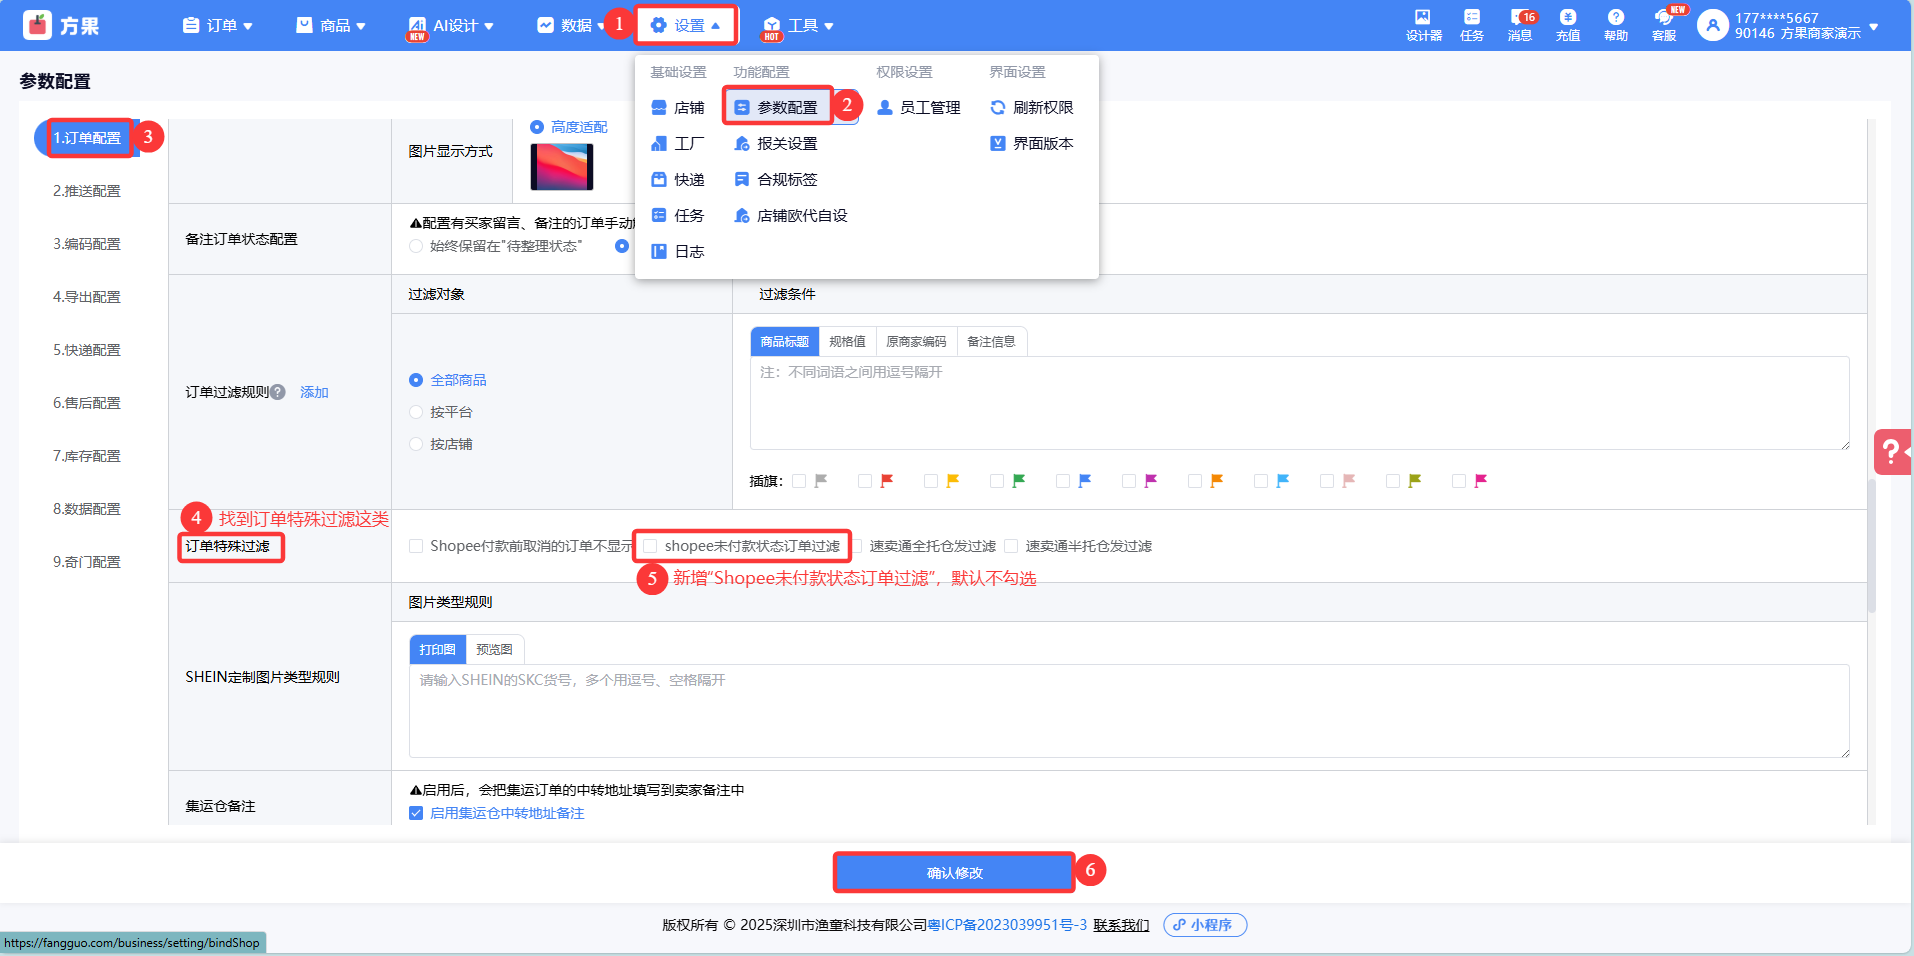
Task: Switch to the 规格值 filter tab
Action: pos(847,342)
